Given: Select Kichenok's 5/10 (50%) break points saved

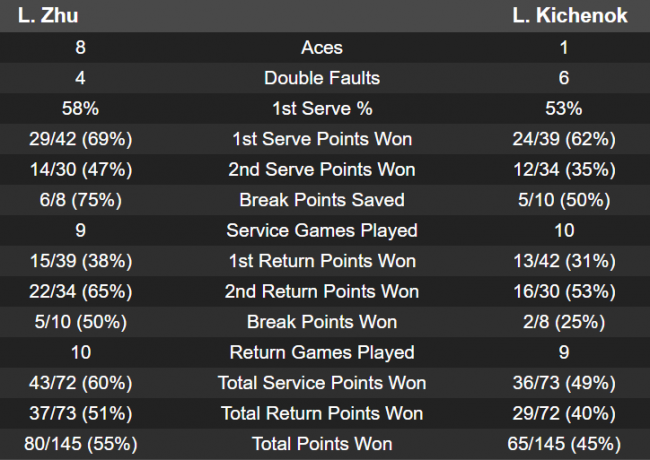Looking at the screenshot, I should tap(564, 200).
